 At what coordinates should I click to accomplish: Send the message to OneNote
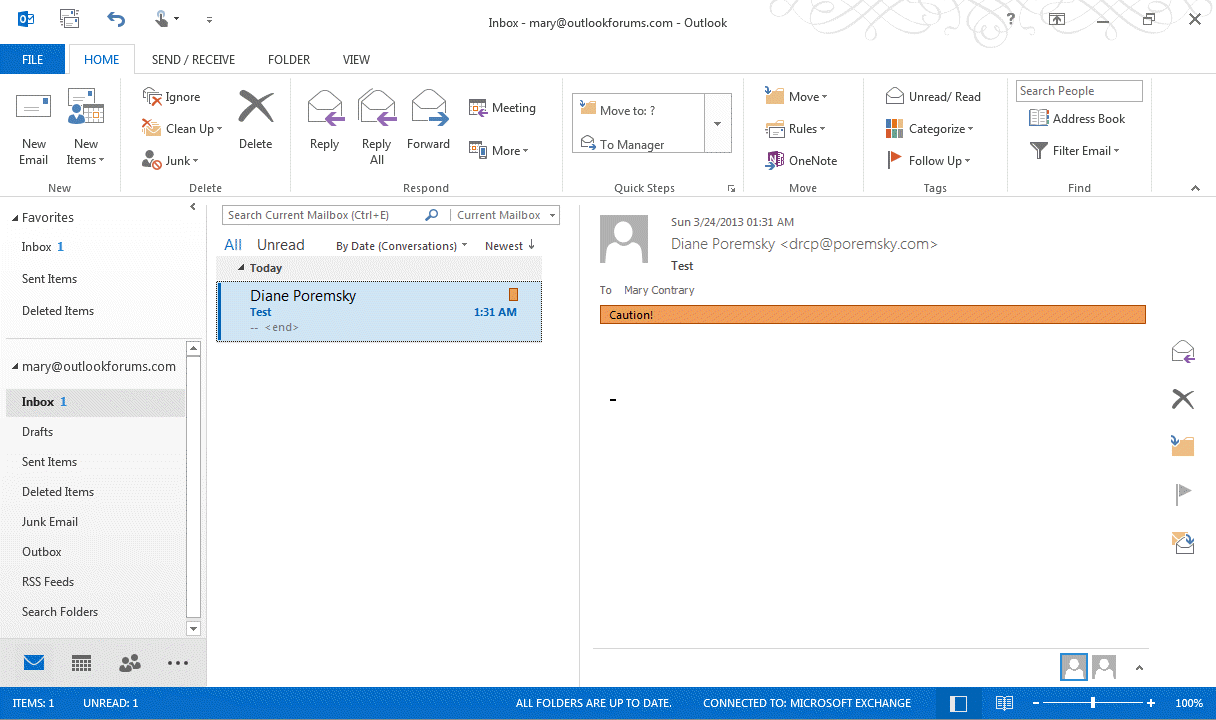tap(801, 160)
